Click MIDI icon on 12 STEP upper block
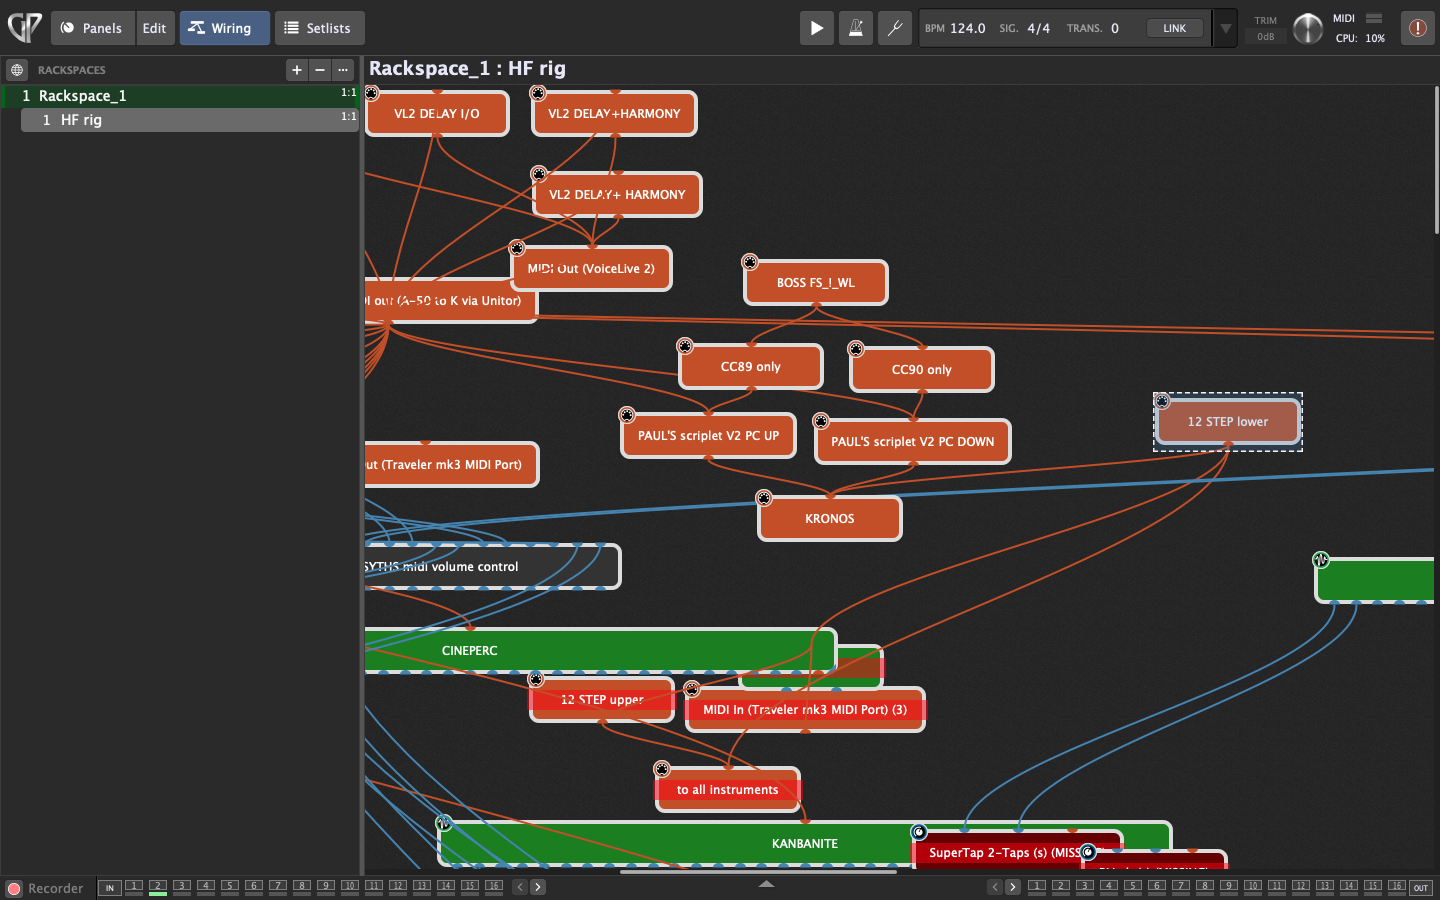The width and height of the screenshot is (1440, 900). 536,679
